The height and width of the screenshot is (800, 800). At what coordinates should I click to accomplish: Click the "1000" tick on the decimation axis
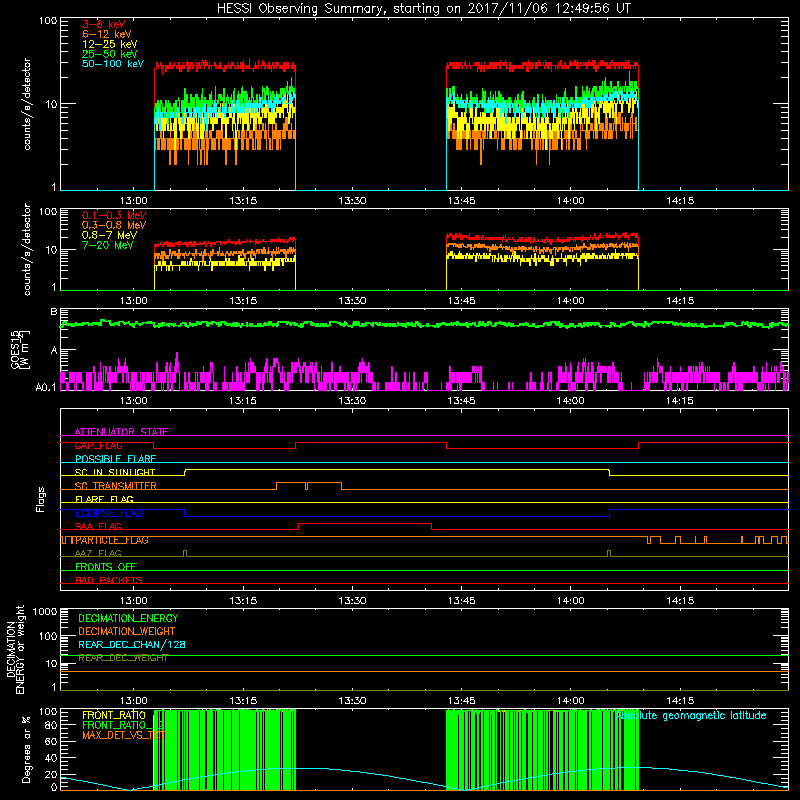click(x=45, y=611)
